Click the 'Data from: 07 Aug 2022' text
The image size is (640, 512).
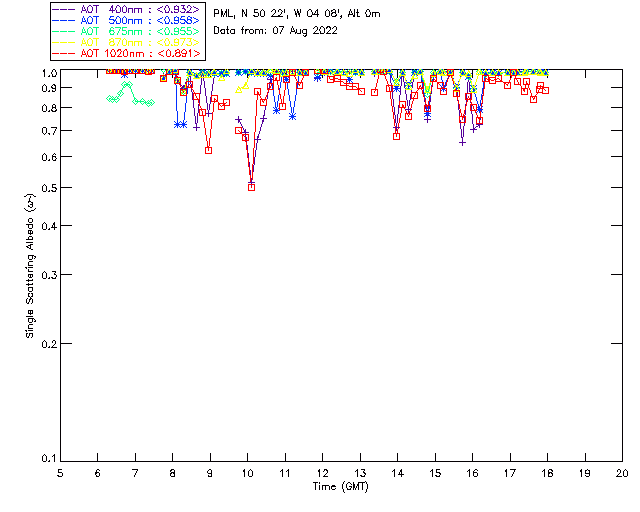pos(276,31)
